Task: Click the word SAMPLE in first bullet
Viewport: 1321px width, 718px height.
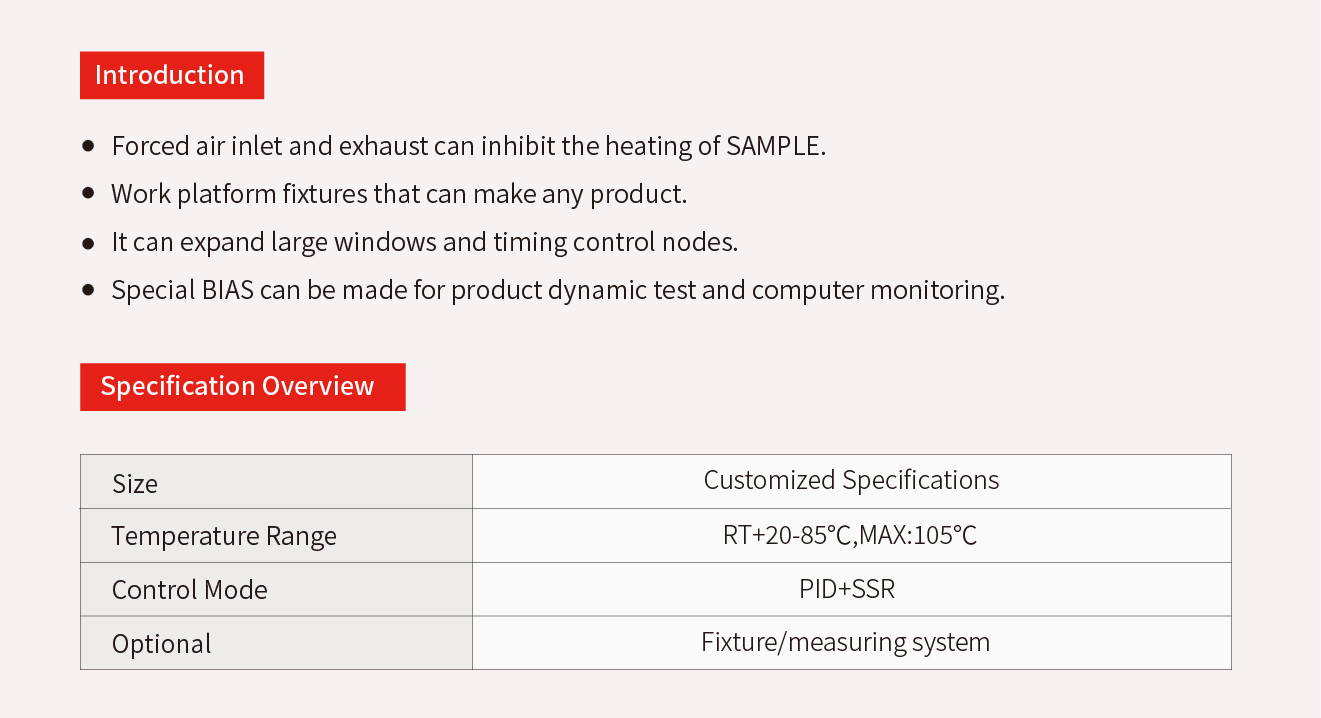Action: point(775,146)
